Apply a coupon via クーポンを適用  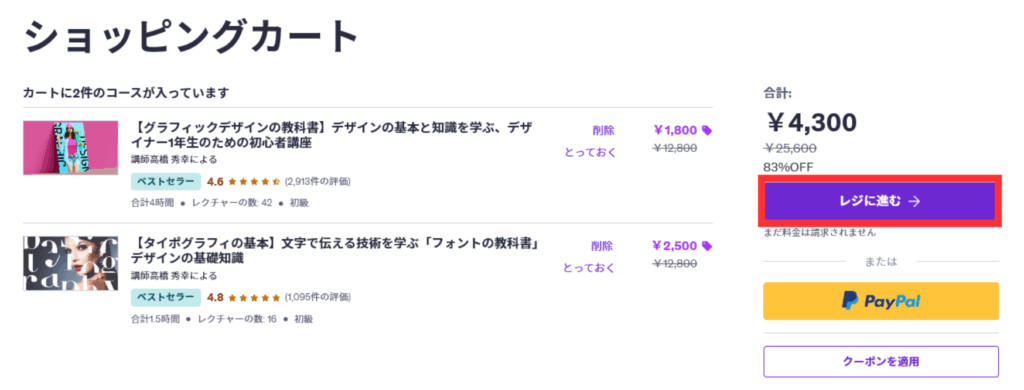[881, 361]
